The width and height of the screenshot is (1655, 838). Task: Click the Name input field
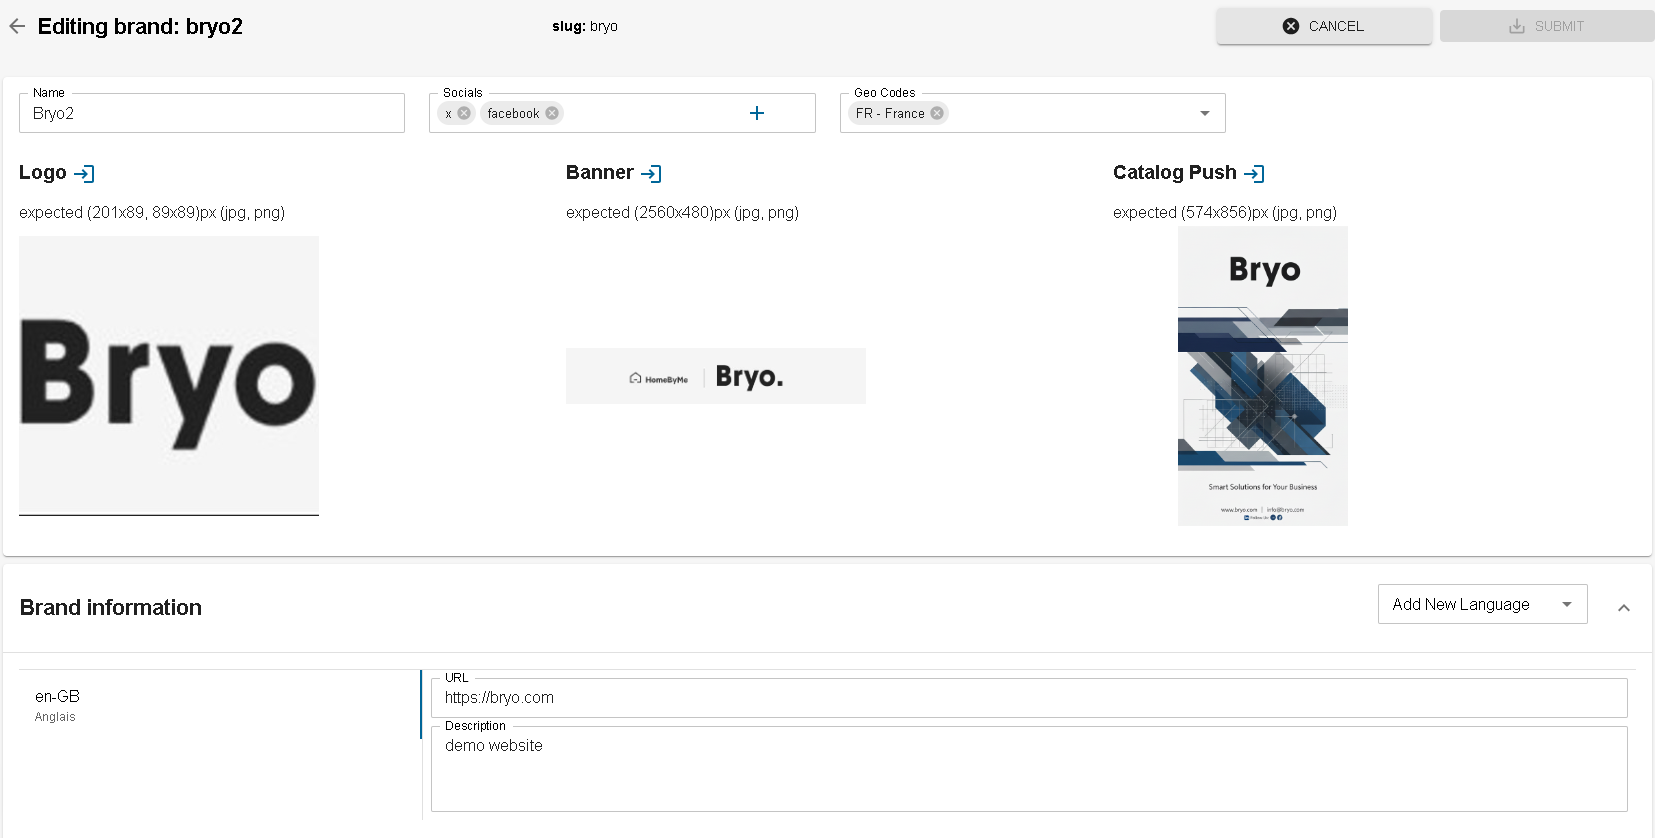[212, 113]
